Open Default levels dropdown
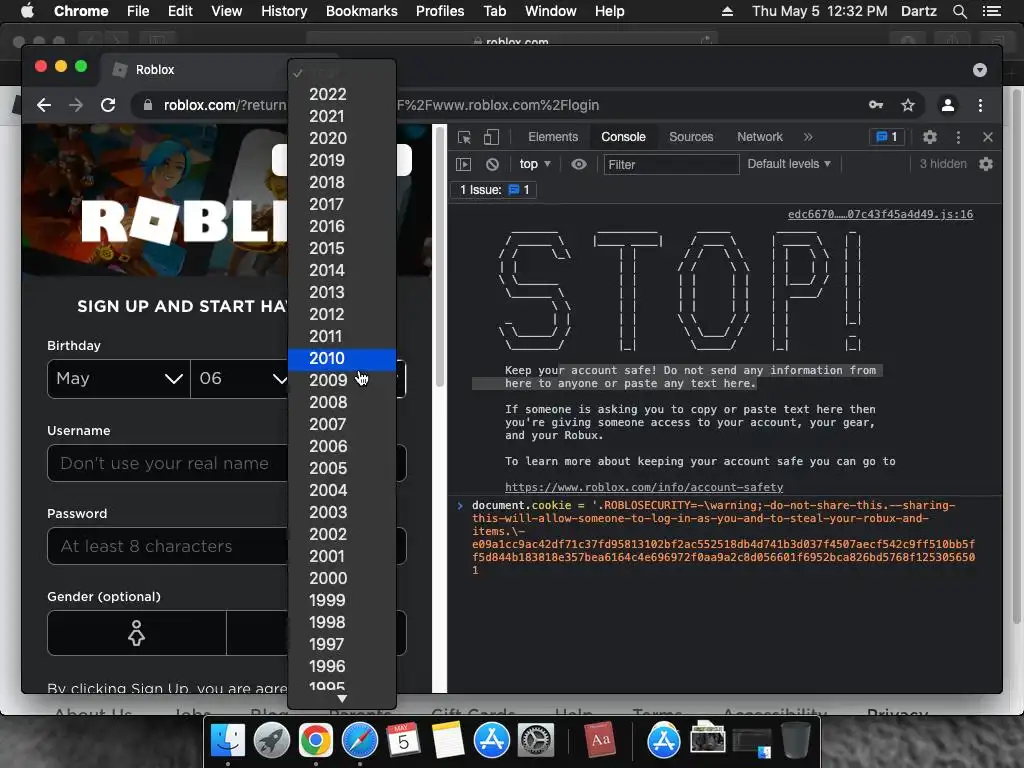This screenshot has height=768, width=1024. click(789, 164)
